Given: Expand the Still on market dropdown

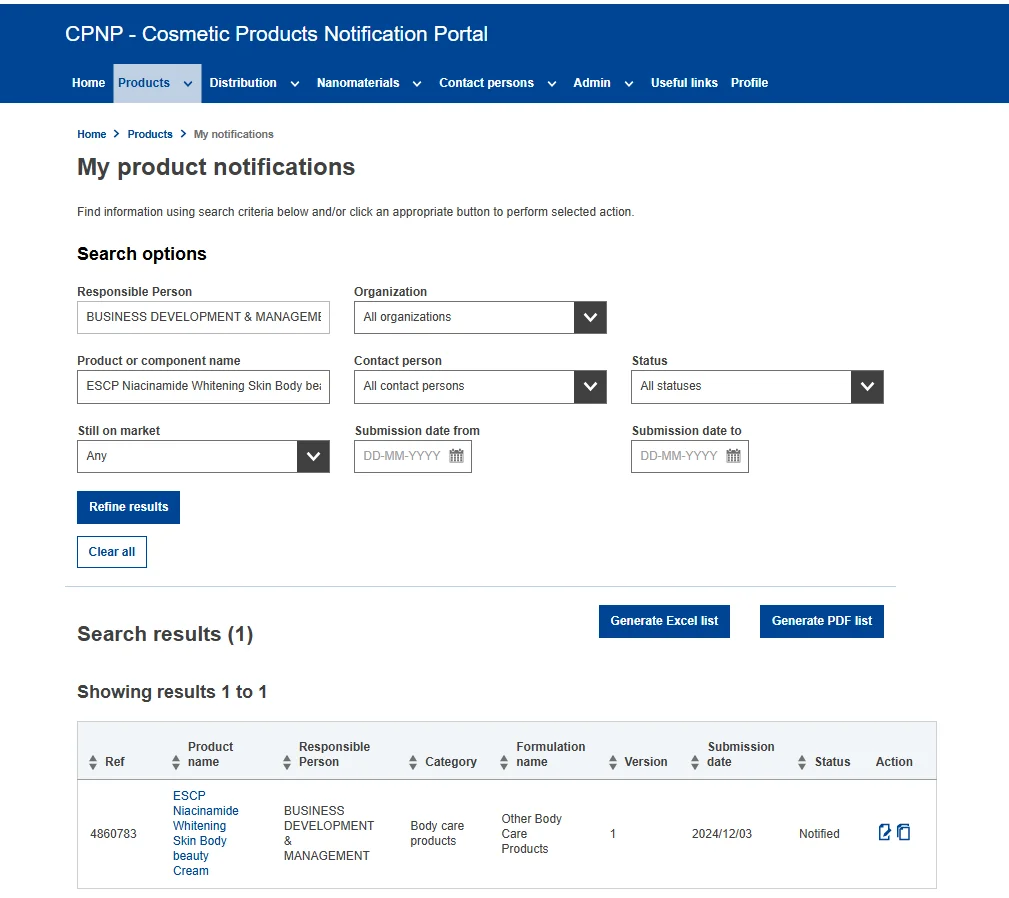Looking at the screenshot, I should point(313,456).
